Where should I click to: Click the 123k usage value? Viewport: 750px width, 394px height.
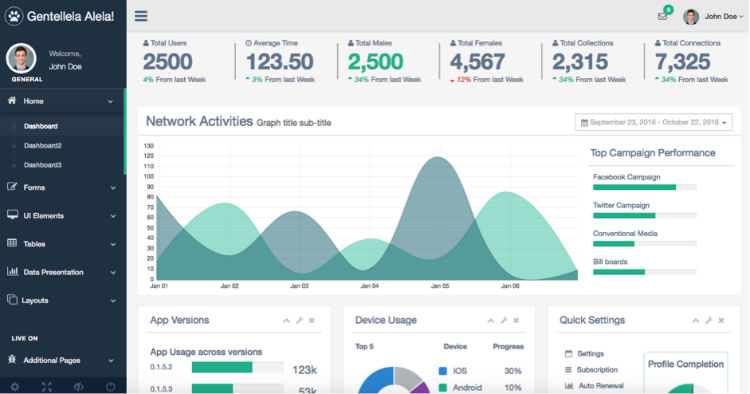[x=305, y=370]
